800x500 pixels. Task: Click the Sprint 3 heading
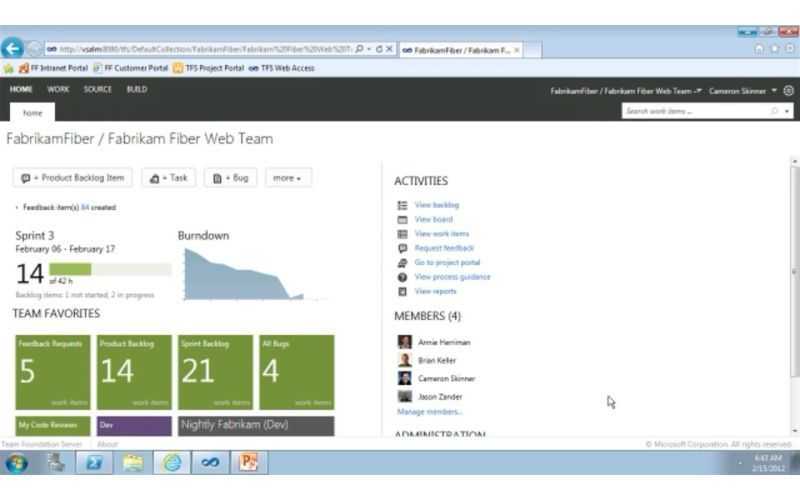point(35,236)
